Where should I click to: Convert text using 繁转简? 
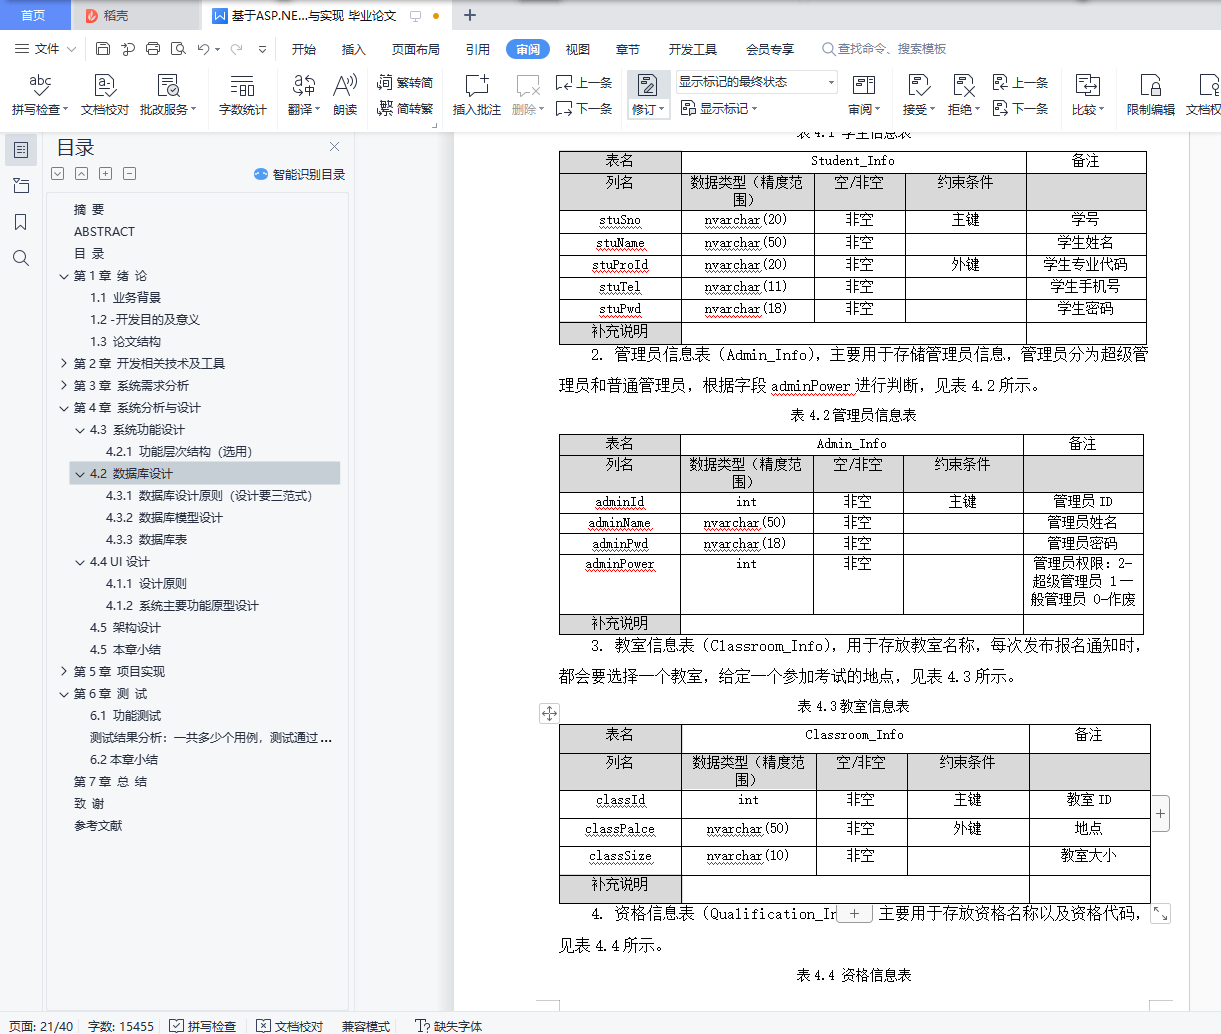click(x=405, y=82)
